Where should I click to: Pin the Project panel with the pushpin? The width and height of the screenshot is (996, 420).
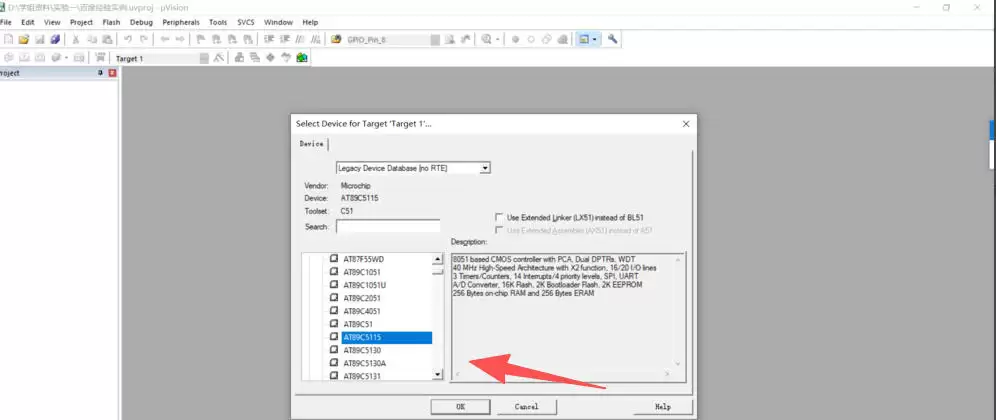coord(100,73)
